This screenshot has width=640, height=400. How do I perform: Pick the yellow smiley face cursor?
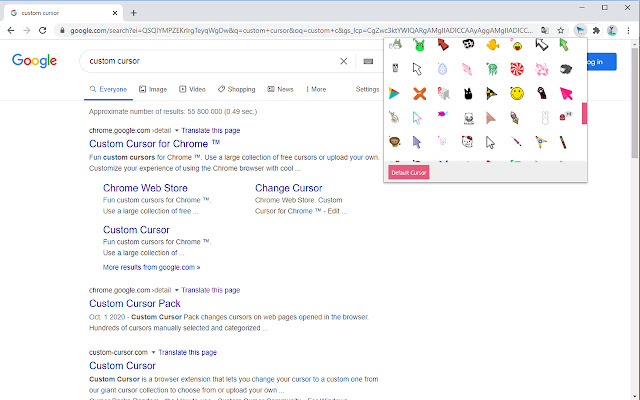pos(517,93)
